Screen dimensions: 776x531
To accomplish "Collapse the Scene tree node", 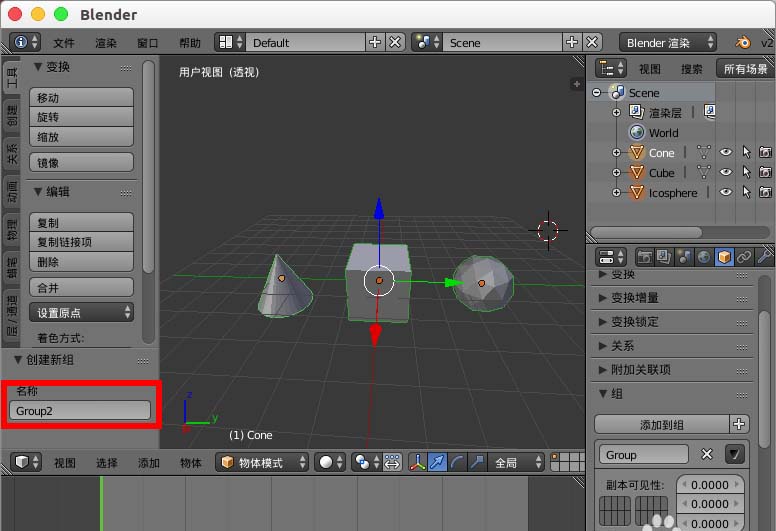I will tap(597, 93).
